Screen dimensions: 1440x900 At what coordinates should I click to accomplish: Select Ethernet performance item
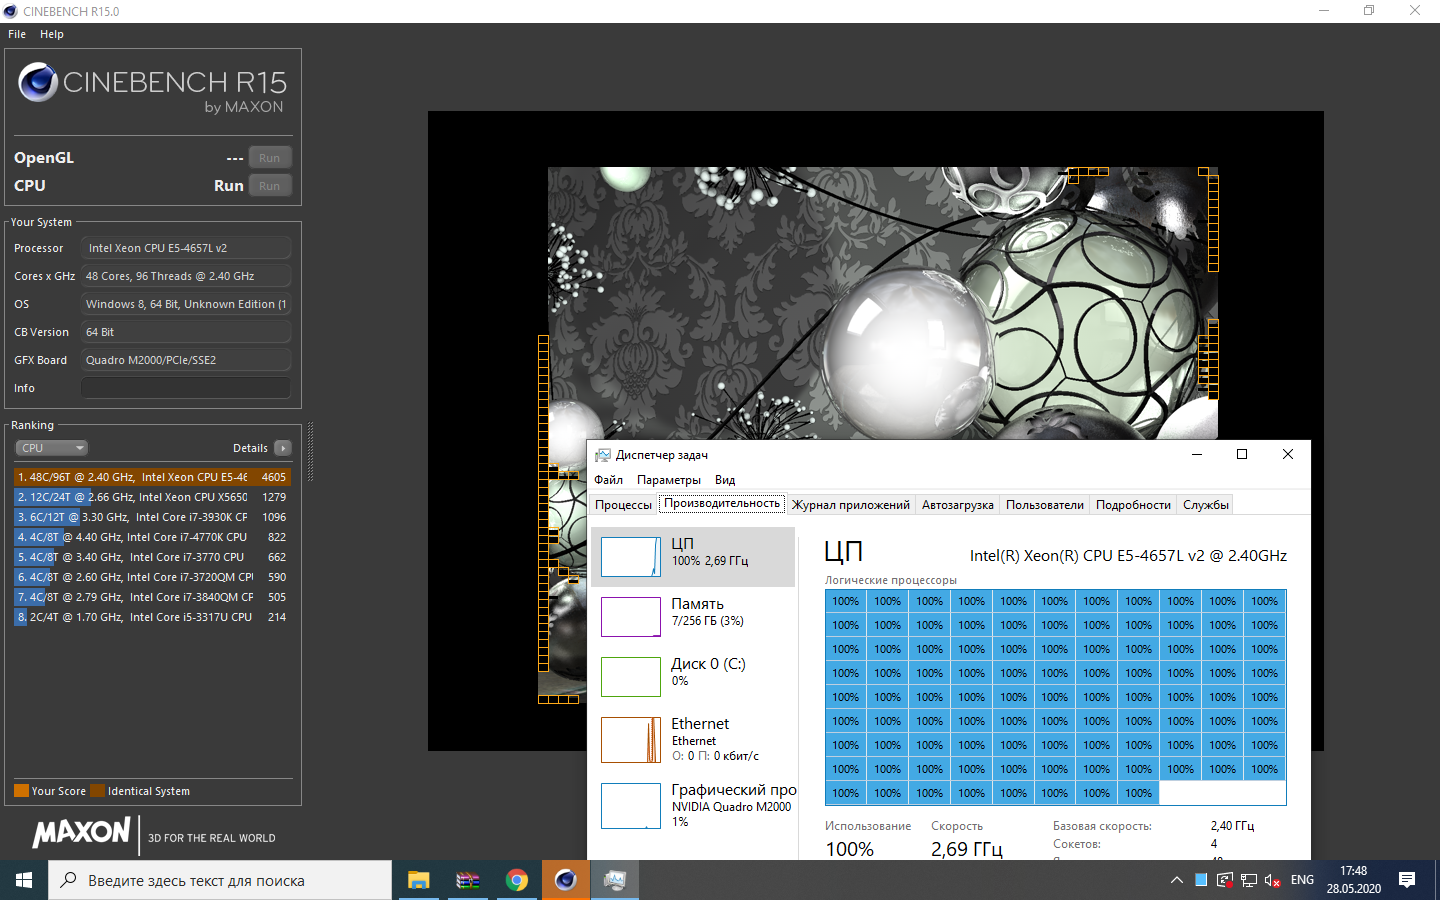(x=693, y=740)
